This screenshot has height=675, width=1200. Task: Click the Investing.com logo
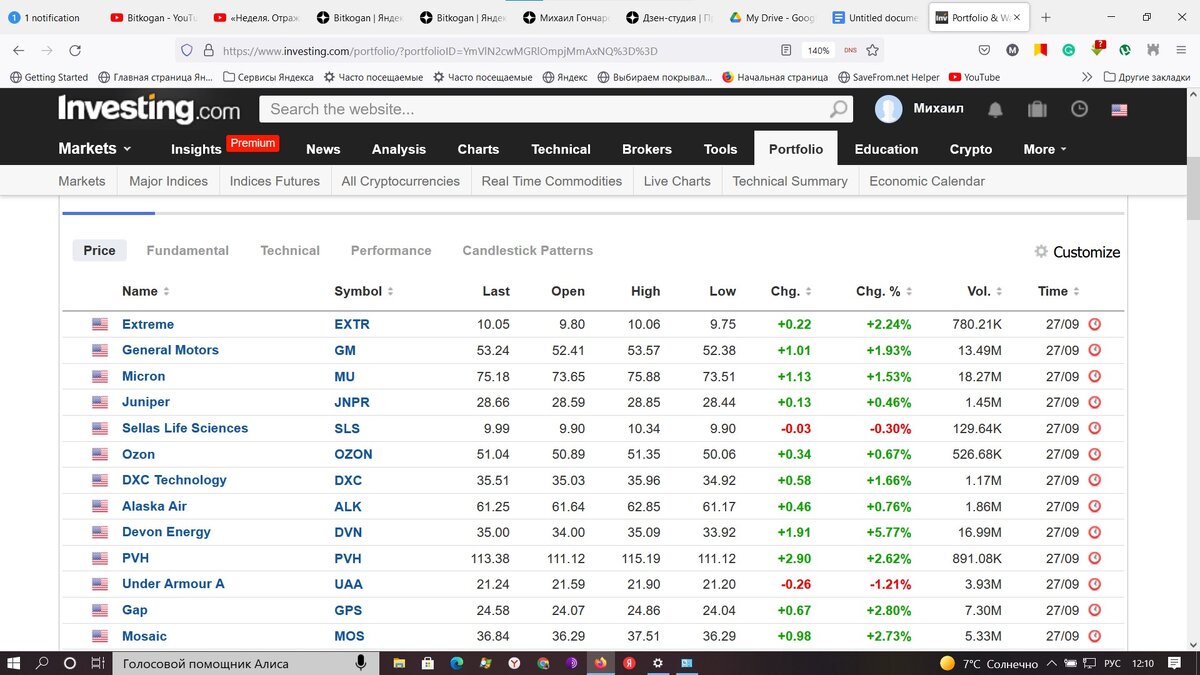click(x=149, y=108)
